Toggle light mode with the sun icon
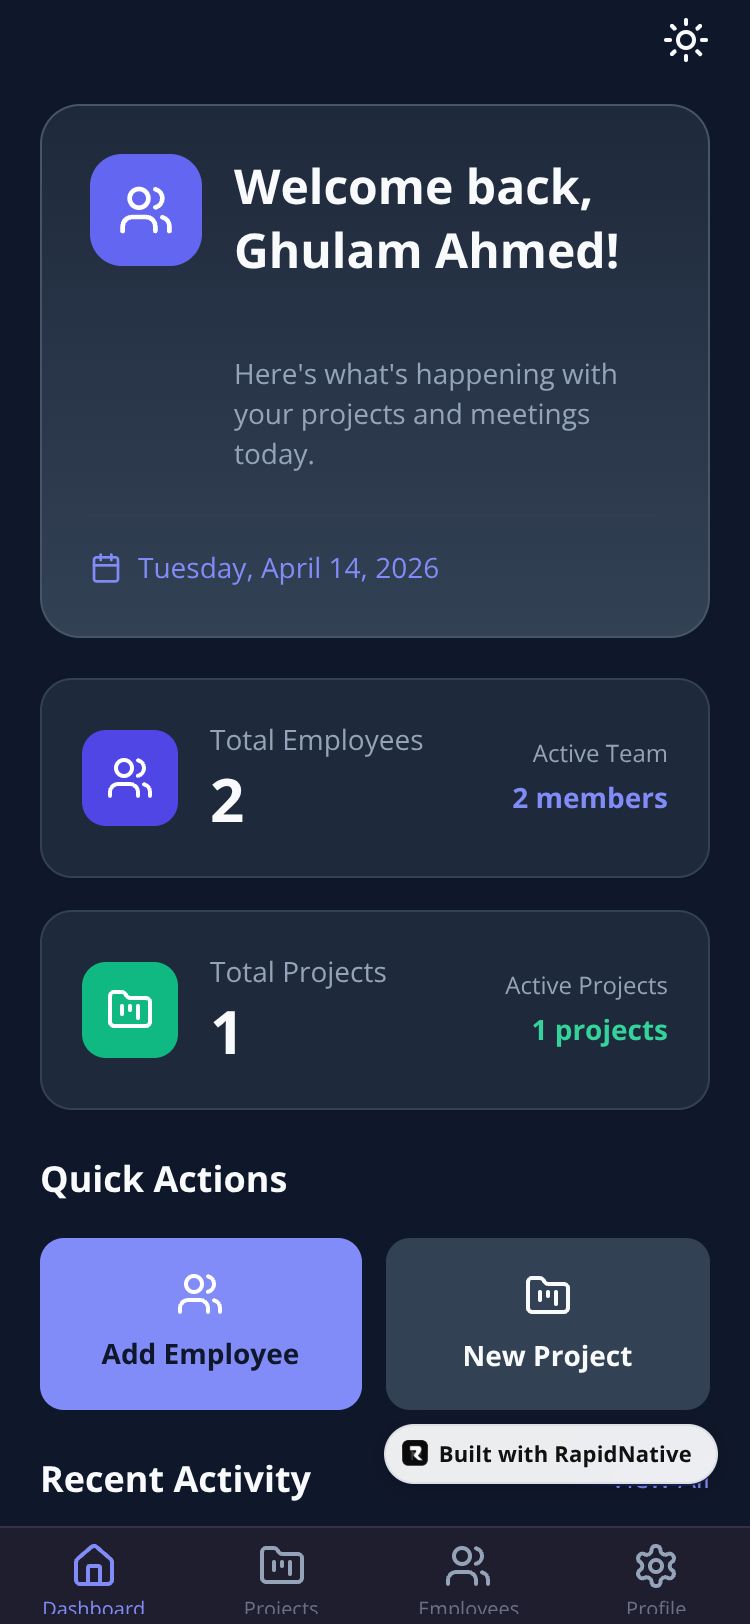Viewport: 750px width, 1624px height. [686, 41]
